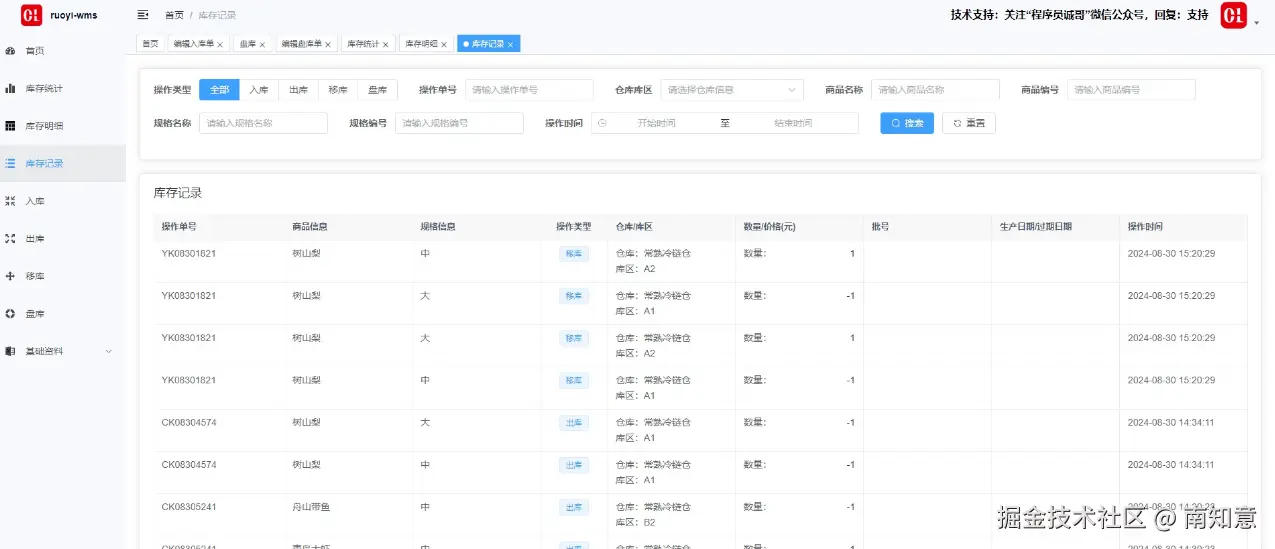Screen dimensions: 1275x549
Task: Open the 仓库库区 select dropdown
Action: (732, 89)
